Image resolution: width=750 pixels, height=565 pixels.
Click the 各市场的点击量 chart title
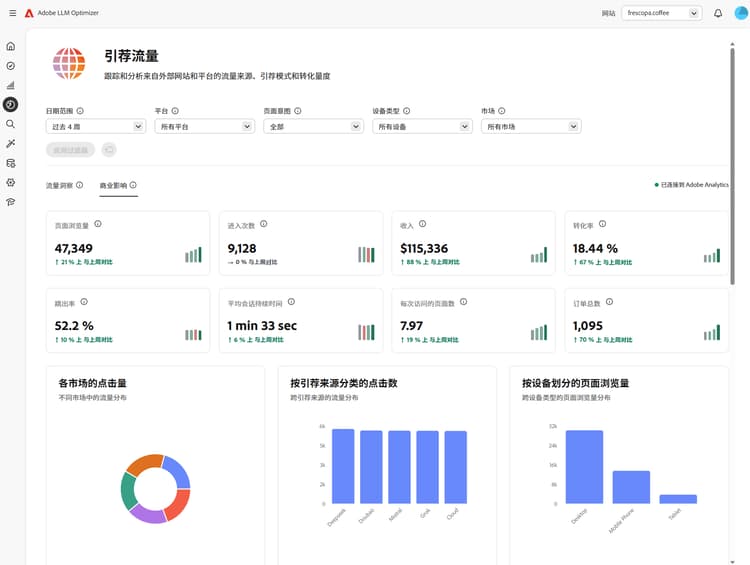pyautogui.click(x=92, y=383)
